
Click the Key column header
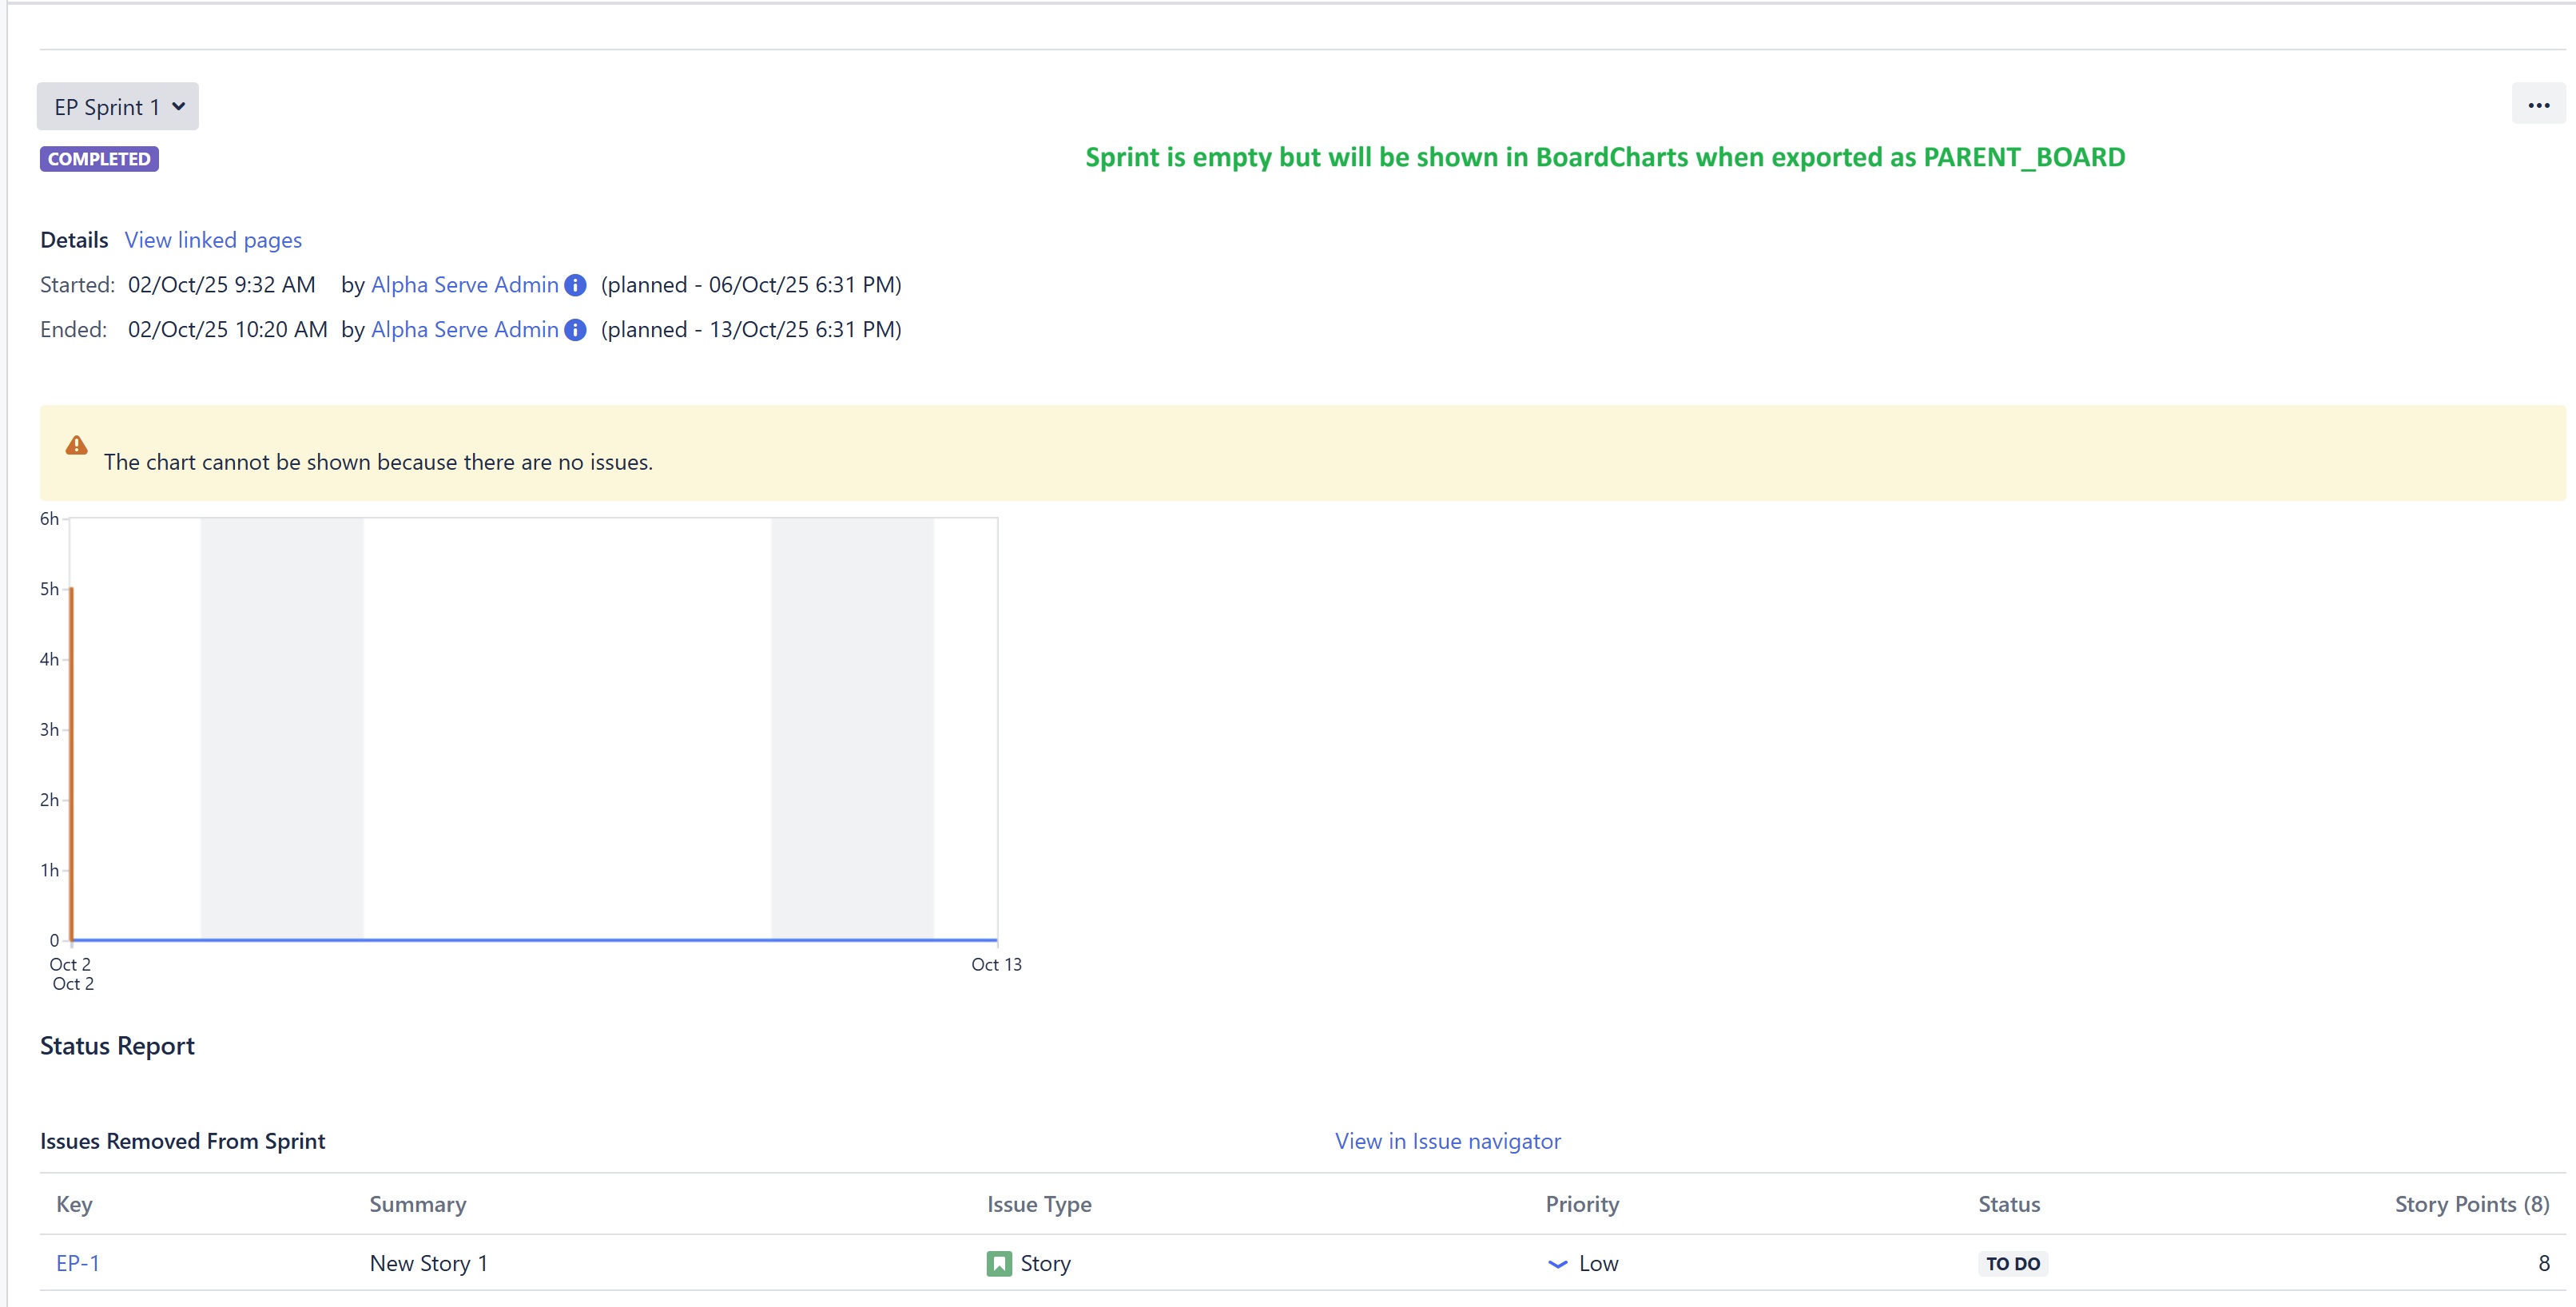click(x=74, y=1204)
